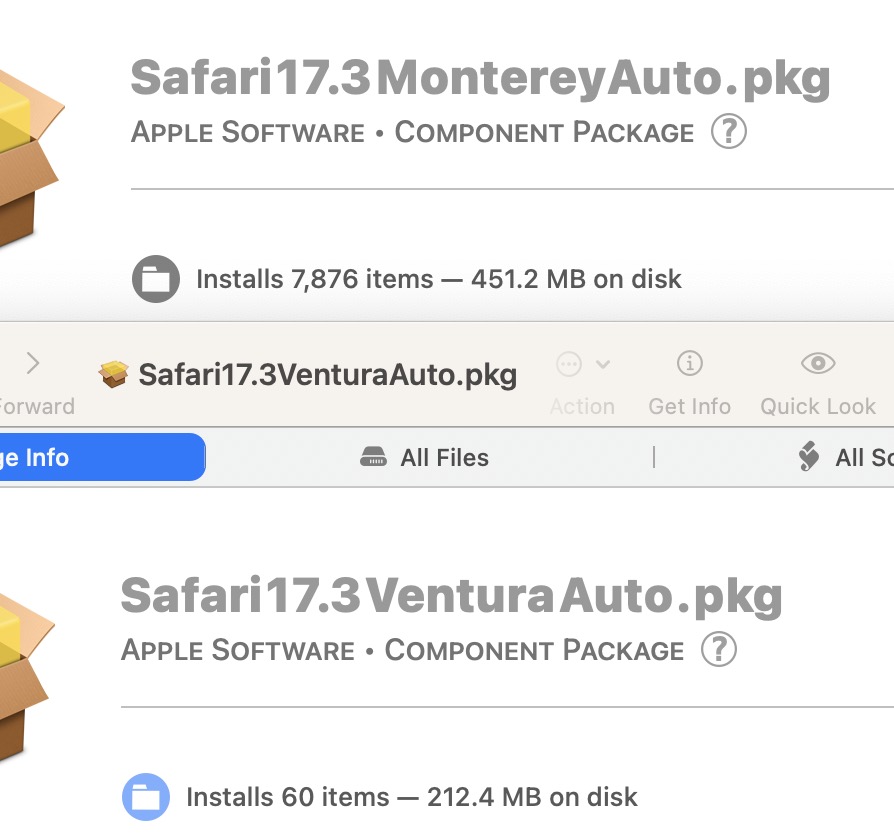The image size is (894, 840).
Task: Open Quick Look eye icon
Action: coord(818,364)
